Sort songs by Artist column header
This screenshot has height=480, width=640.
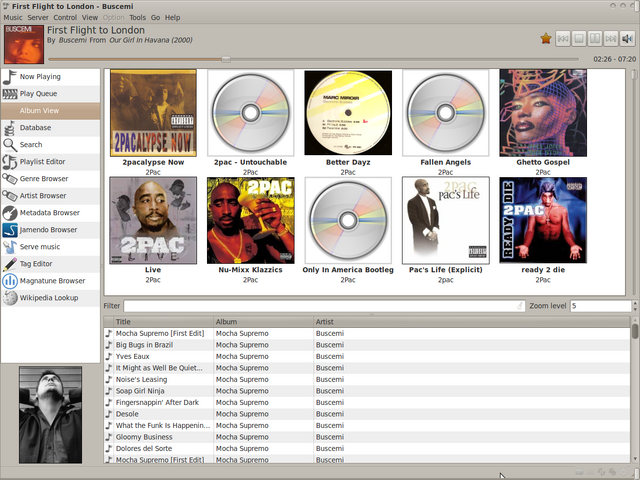point(471,322)
